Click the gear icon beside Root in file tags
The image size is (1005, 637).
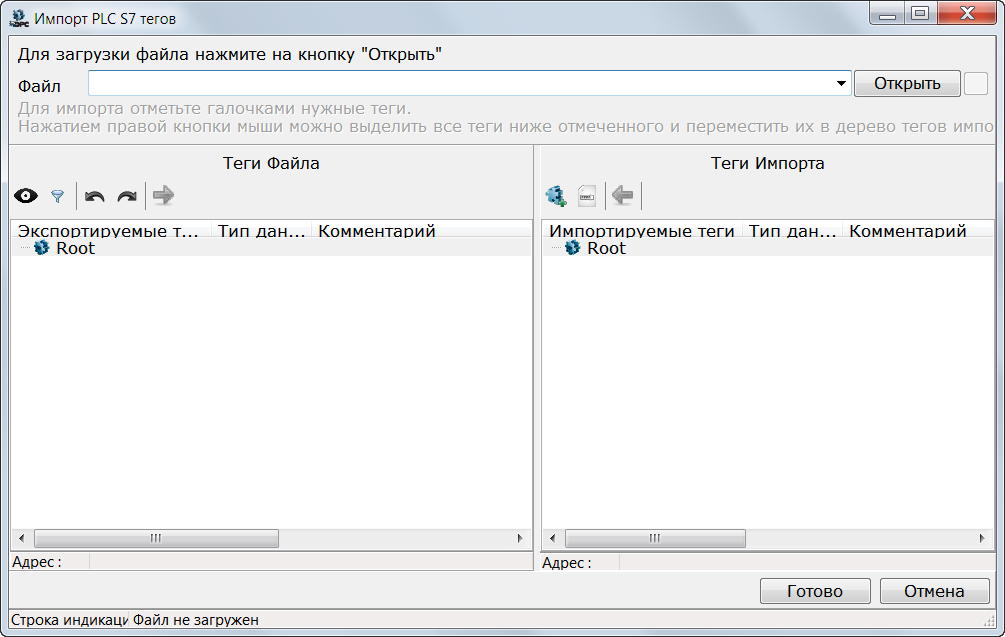(x=42, y=247)
